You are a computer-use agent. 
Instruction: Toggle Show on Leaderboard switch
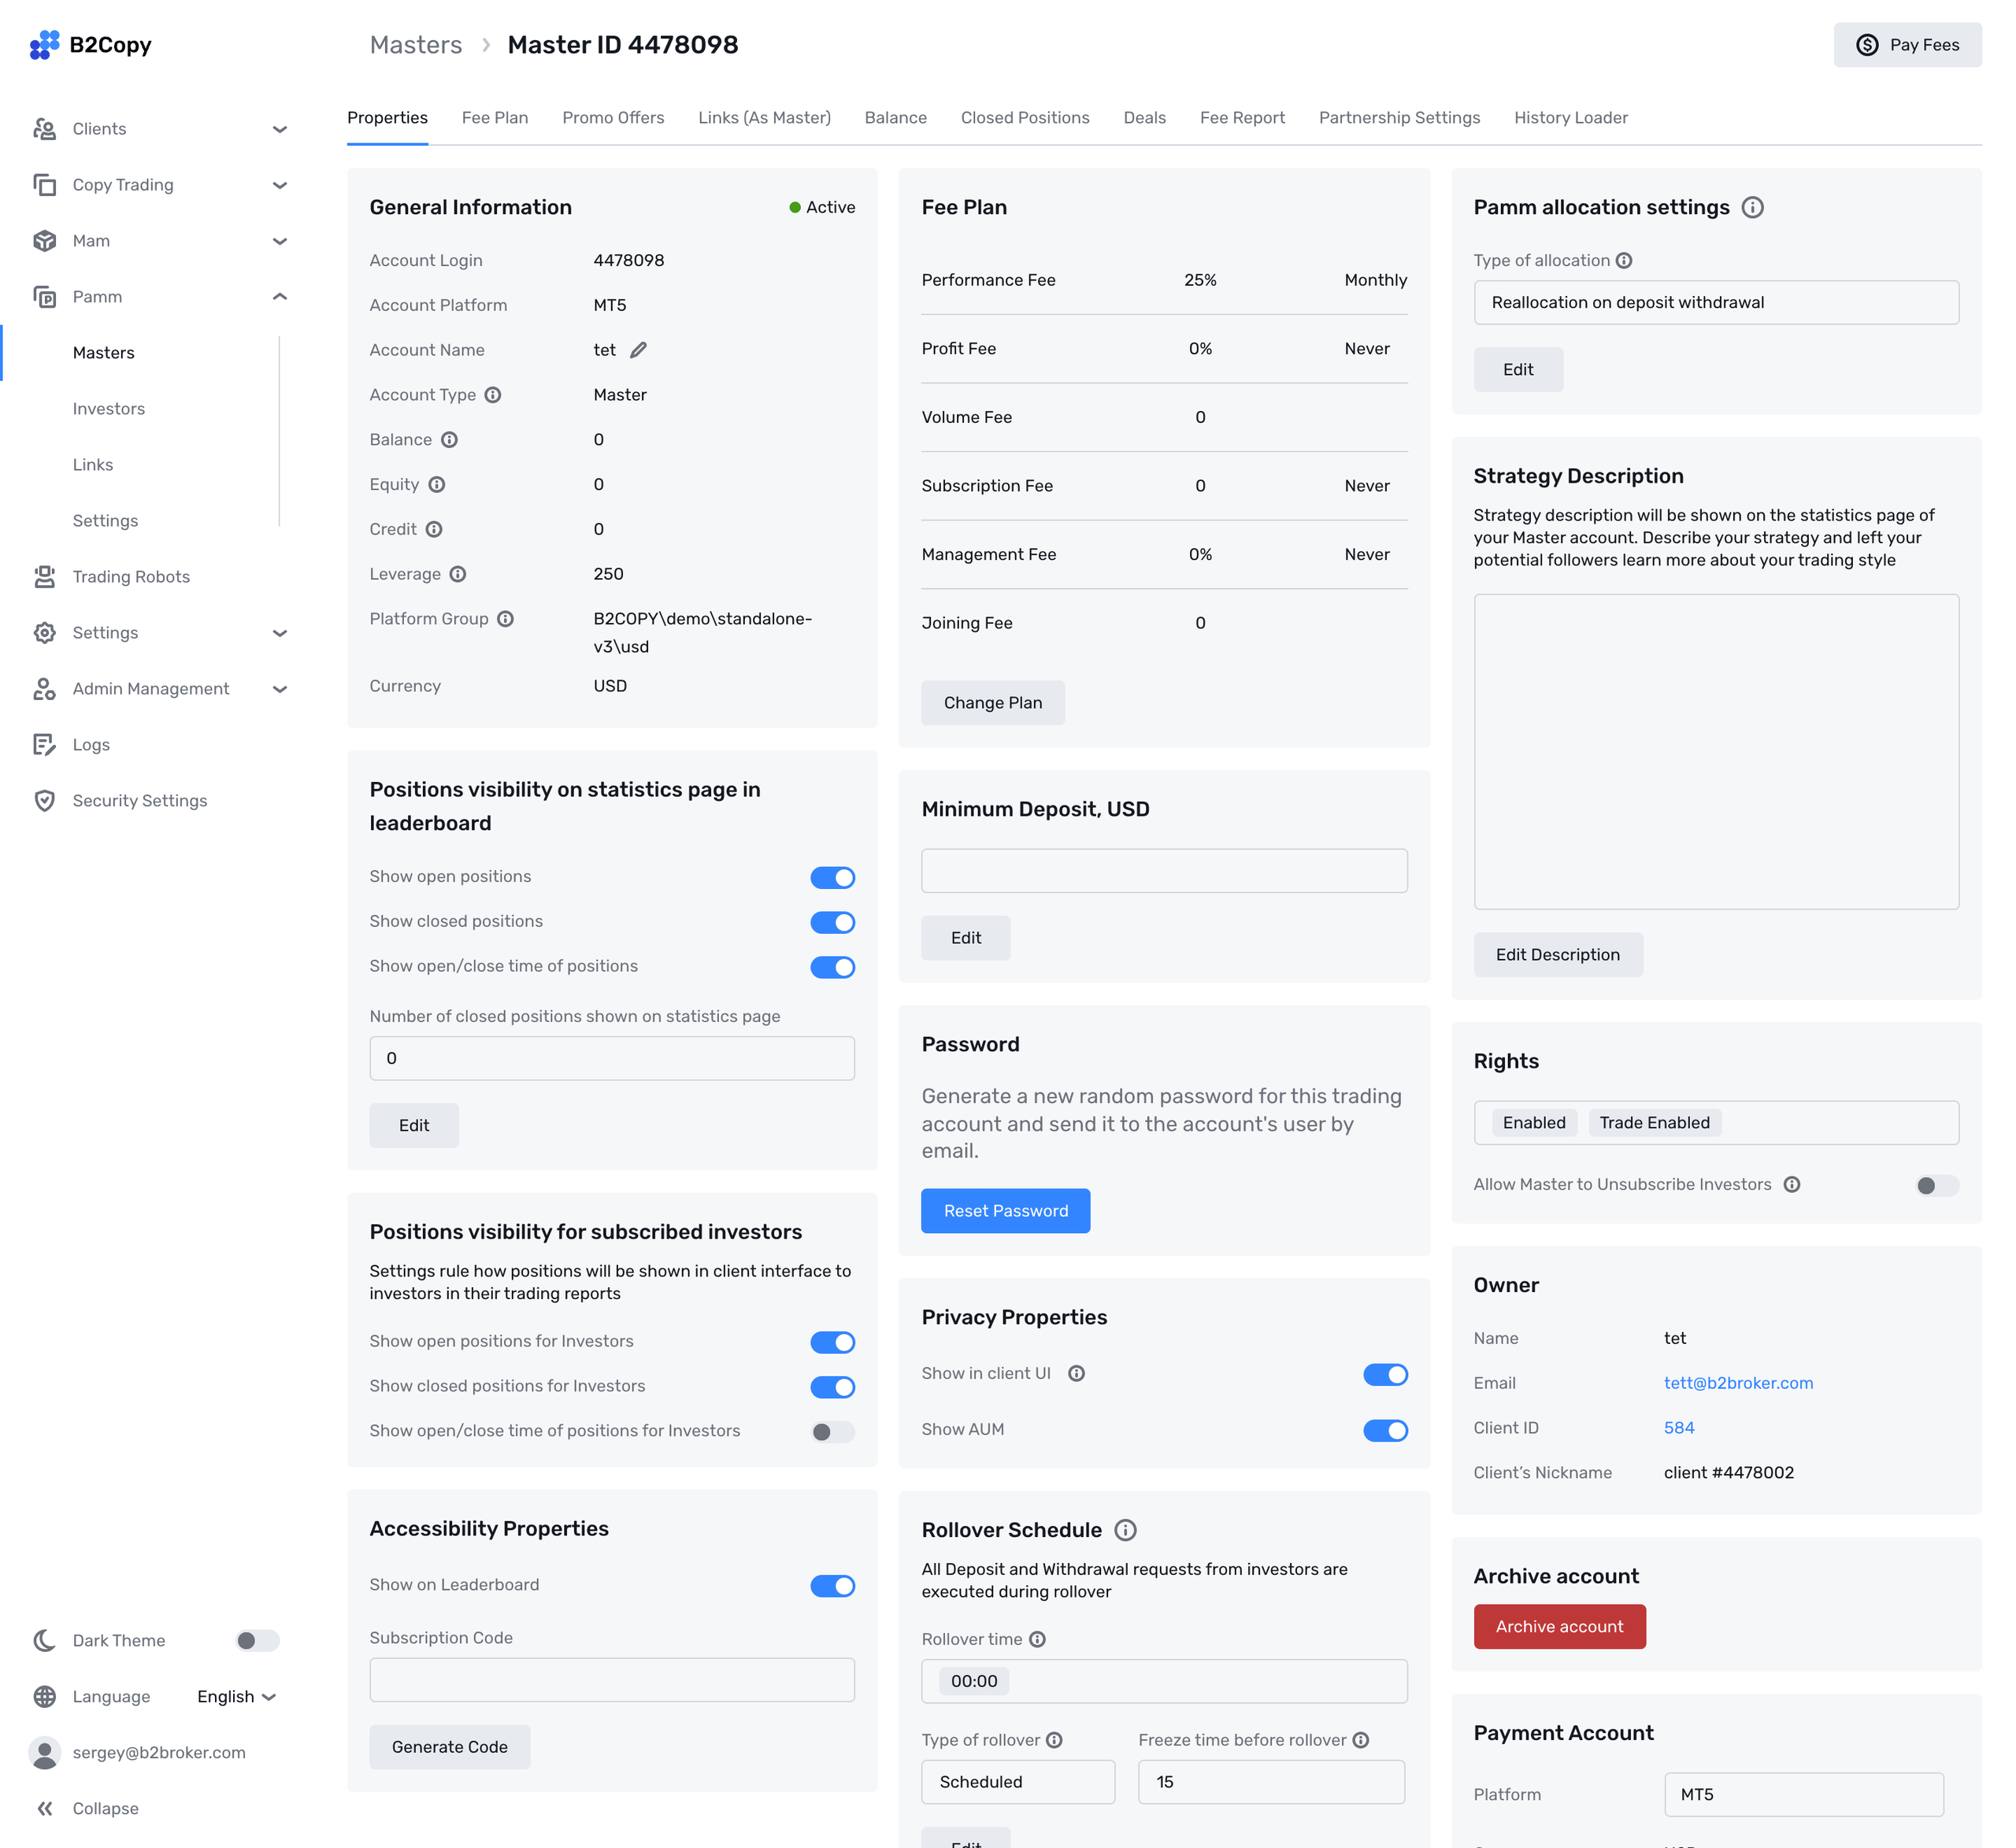pos(833,1586)
